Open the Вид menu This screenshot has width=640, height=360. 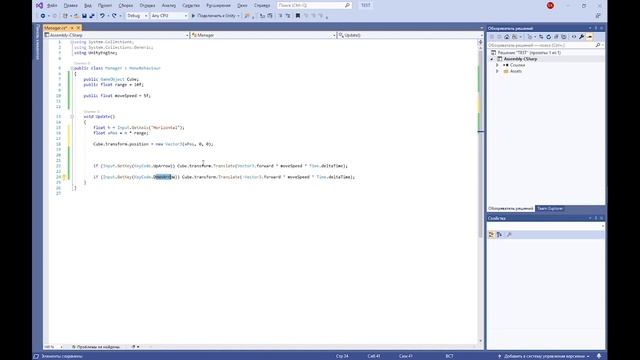click(x=88, y=6)
